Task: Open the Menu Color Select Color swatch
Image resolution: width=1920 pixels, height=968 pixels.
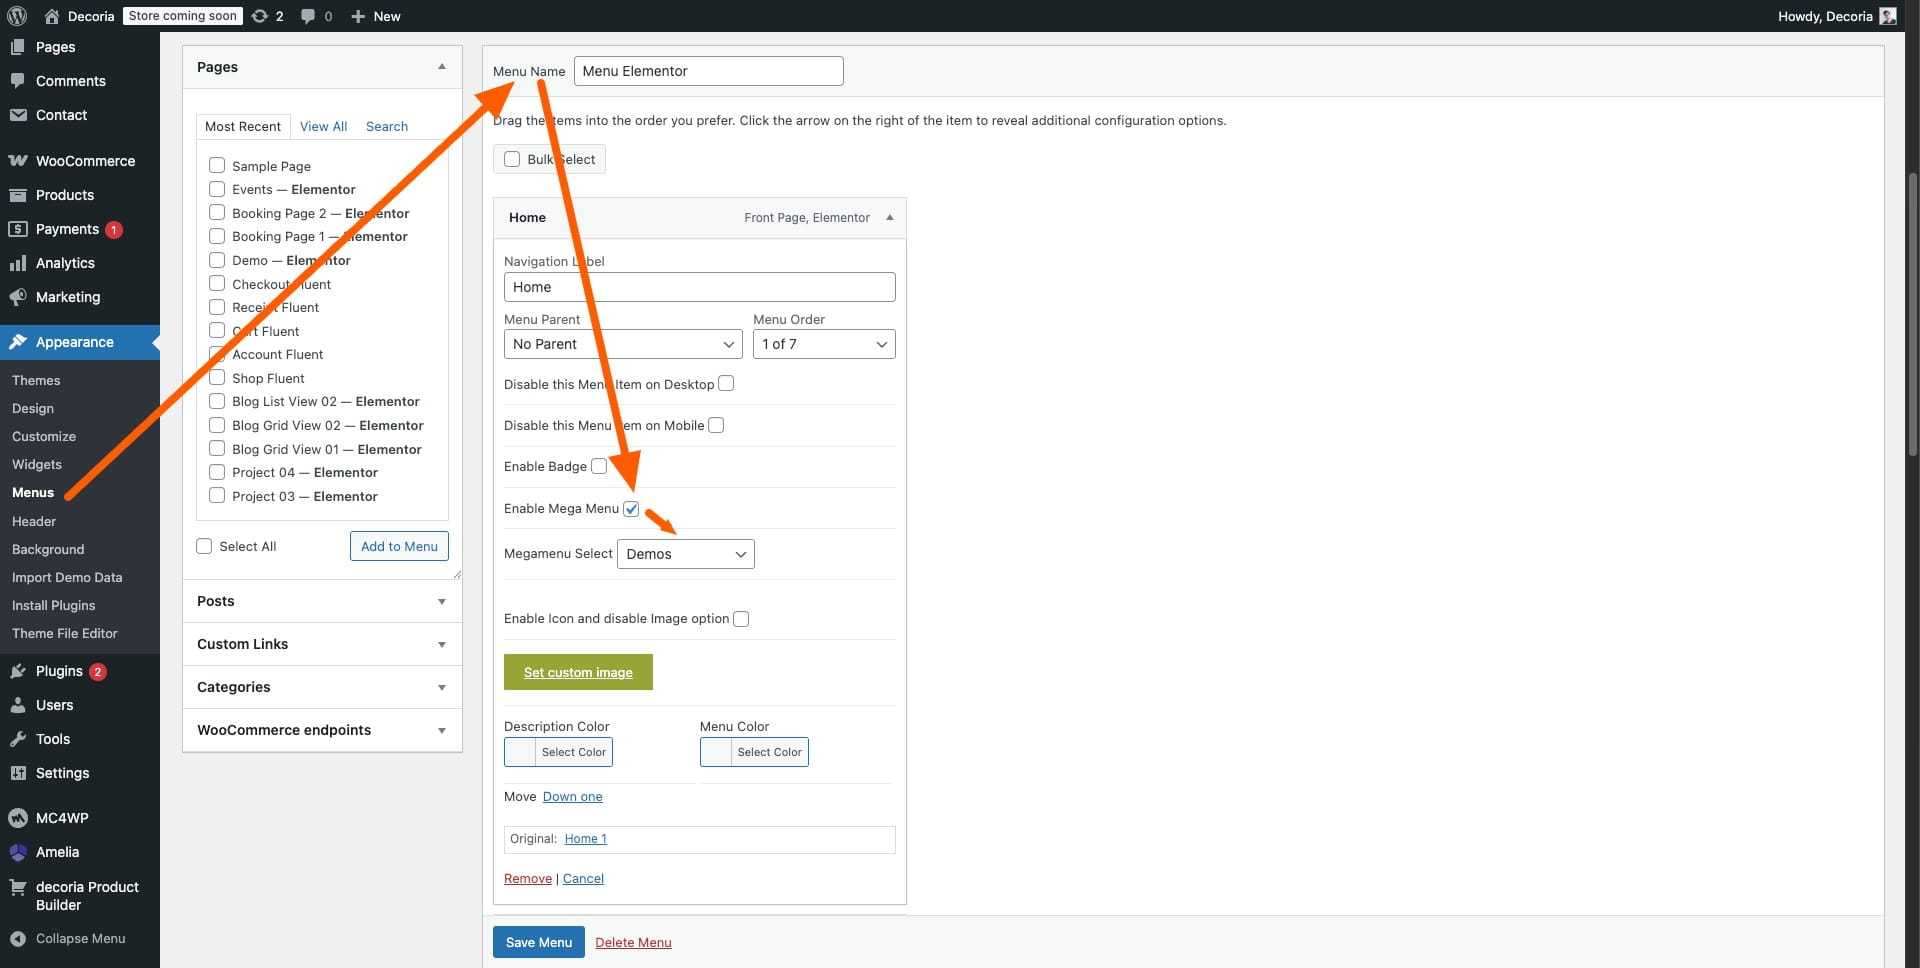Action: [x=754, y=752]
